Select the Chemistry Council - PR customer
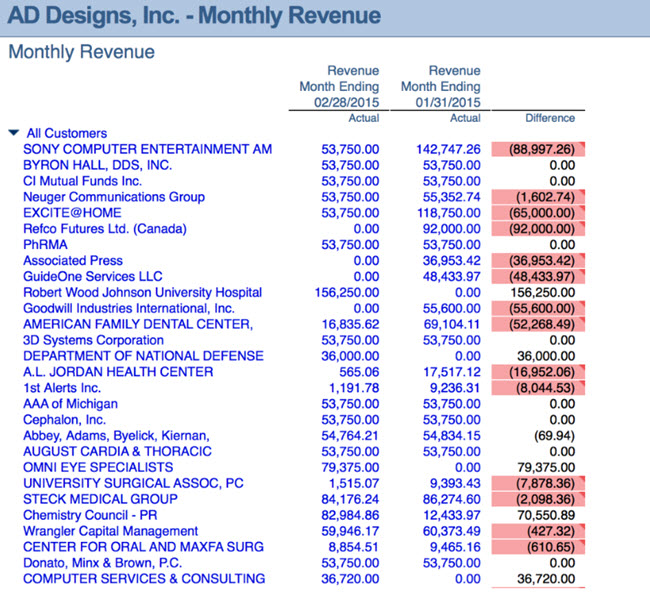650x592 pixels. (90, 515)
